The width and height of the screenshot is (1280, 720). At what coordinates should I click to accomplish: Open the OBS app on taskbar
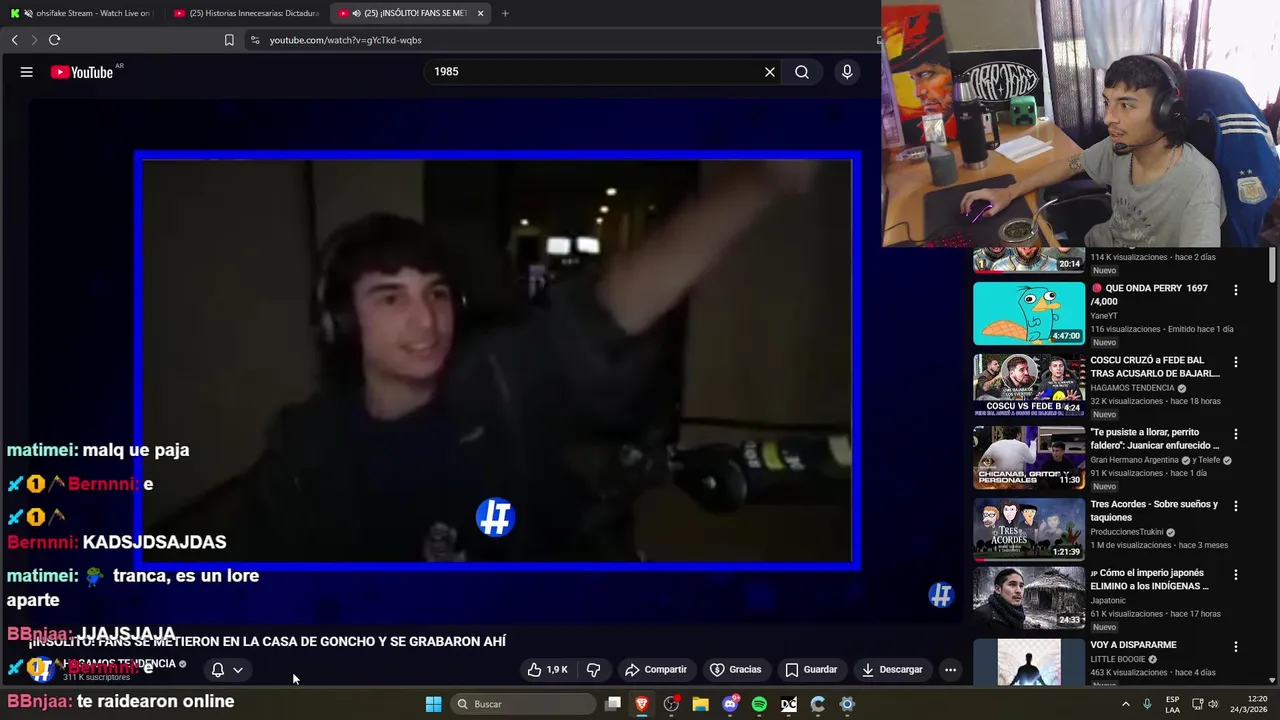[x=671, y=704]
